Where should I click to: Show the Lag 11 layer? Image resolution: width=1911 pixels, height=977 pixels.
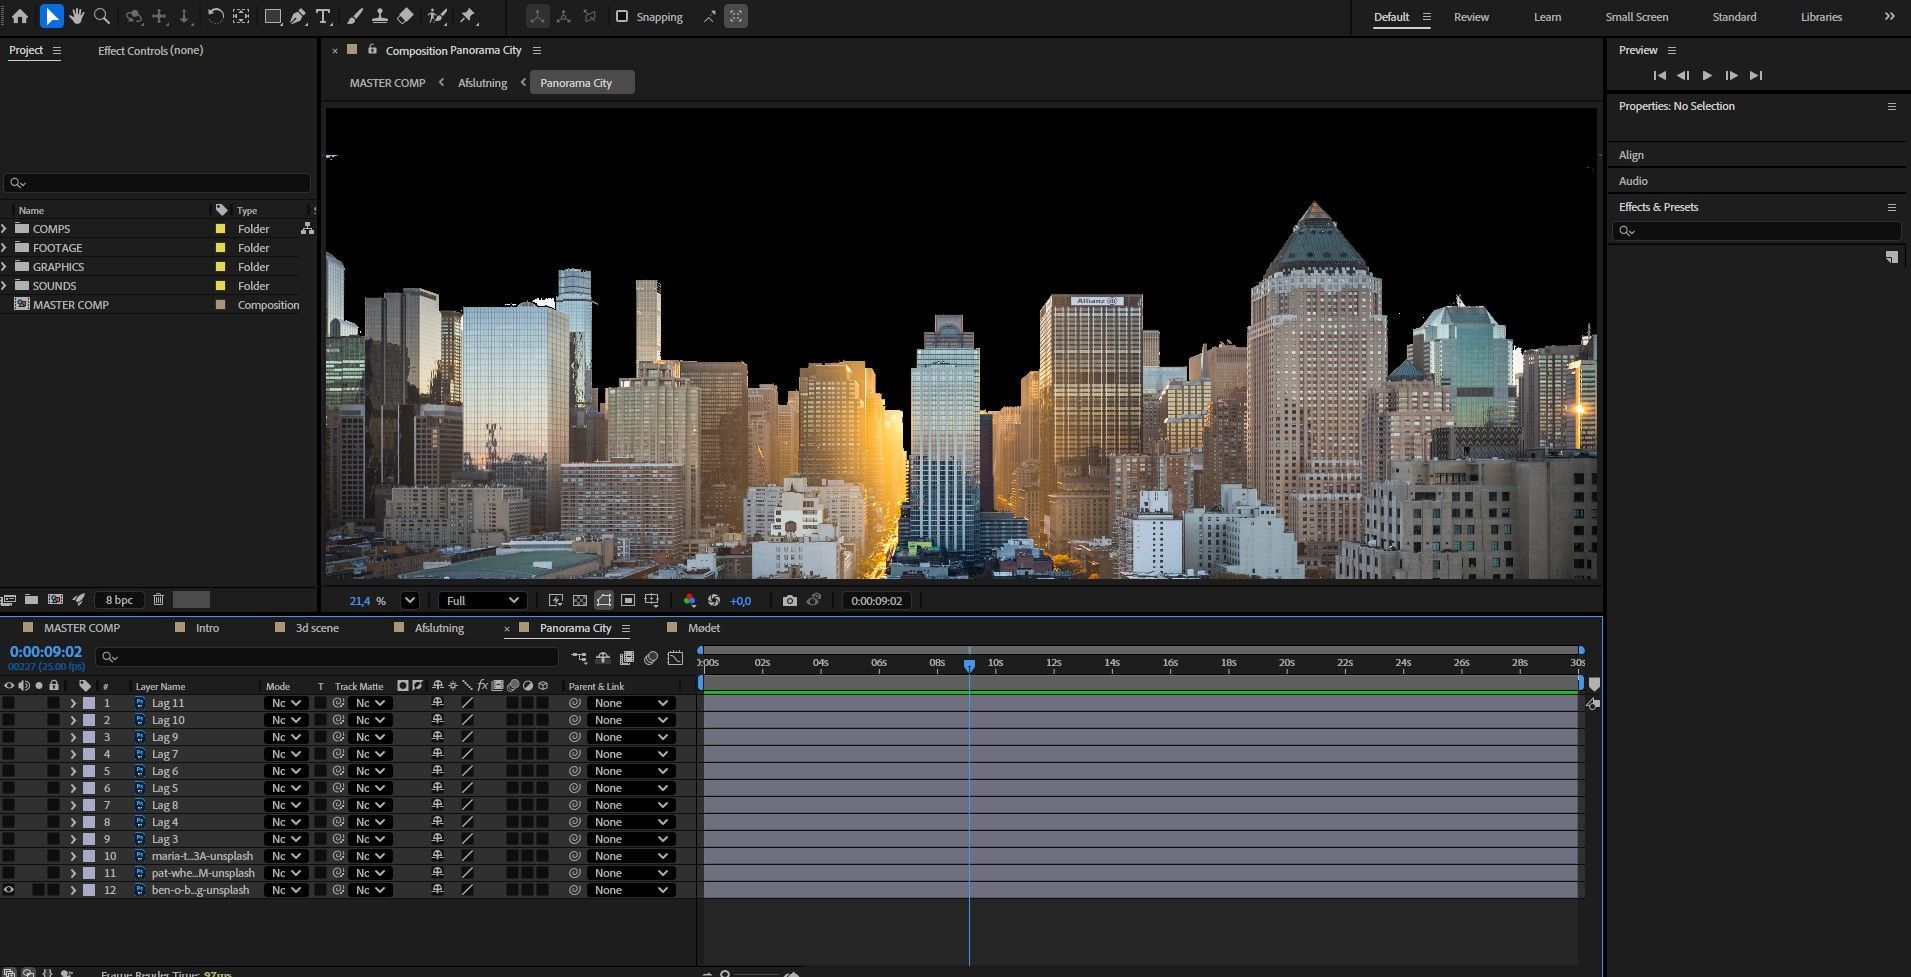(x=9, y=703)
